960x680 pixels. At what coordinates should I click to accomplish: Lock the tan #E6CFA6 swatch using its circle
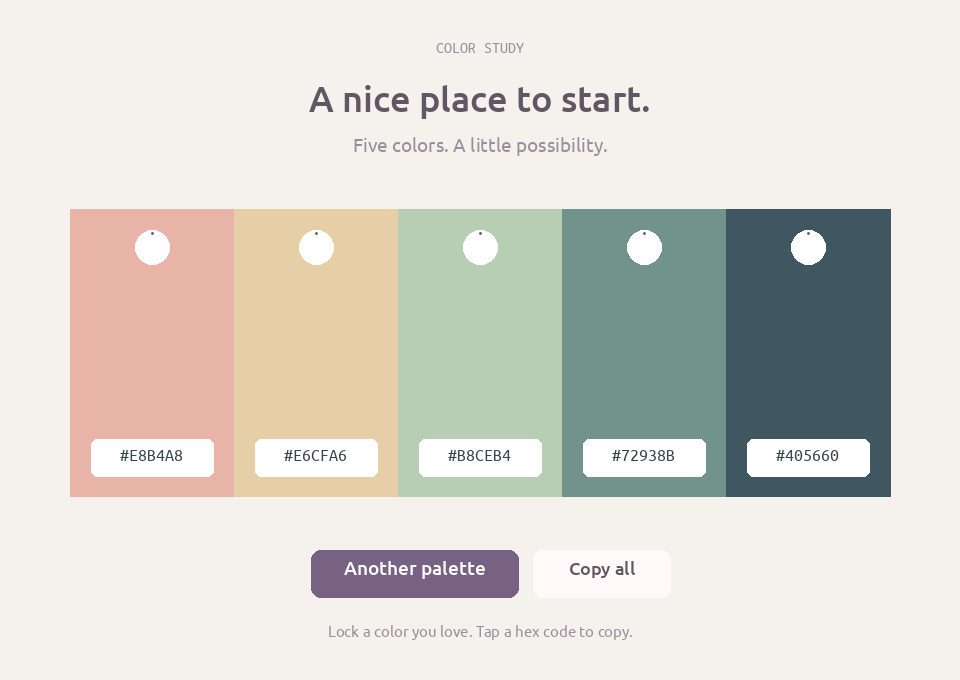[x=317, y=247]
